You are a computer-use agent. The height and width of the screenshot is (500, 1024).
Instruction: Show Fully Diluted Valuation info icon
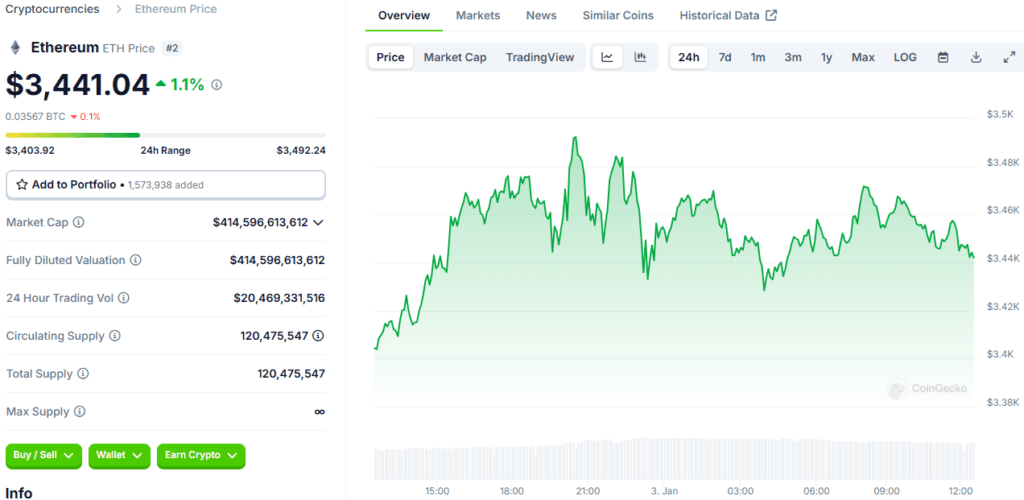pos(135,260)
